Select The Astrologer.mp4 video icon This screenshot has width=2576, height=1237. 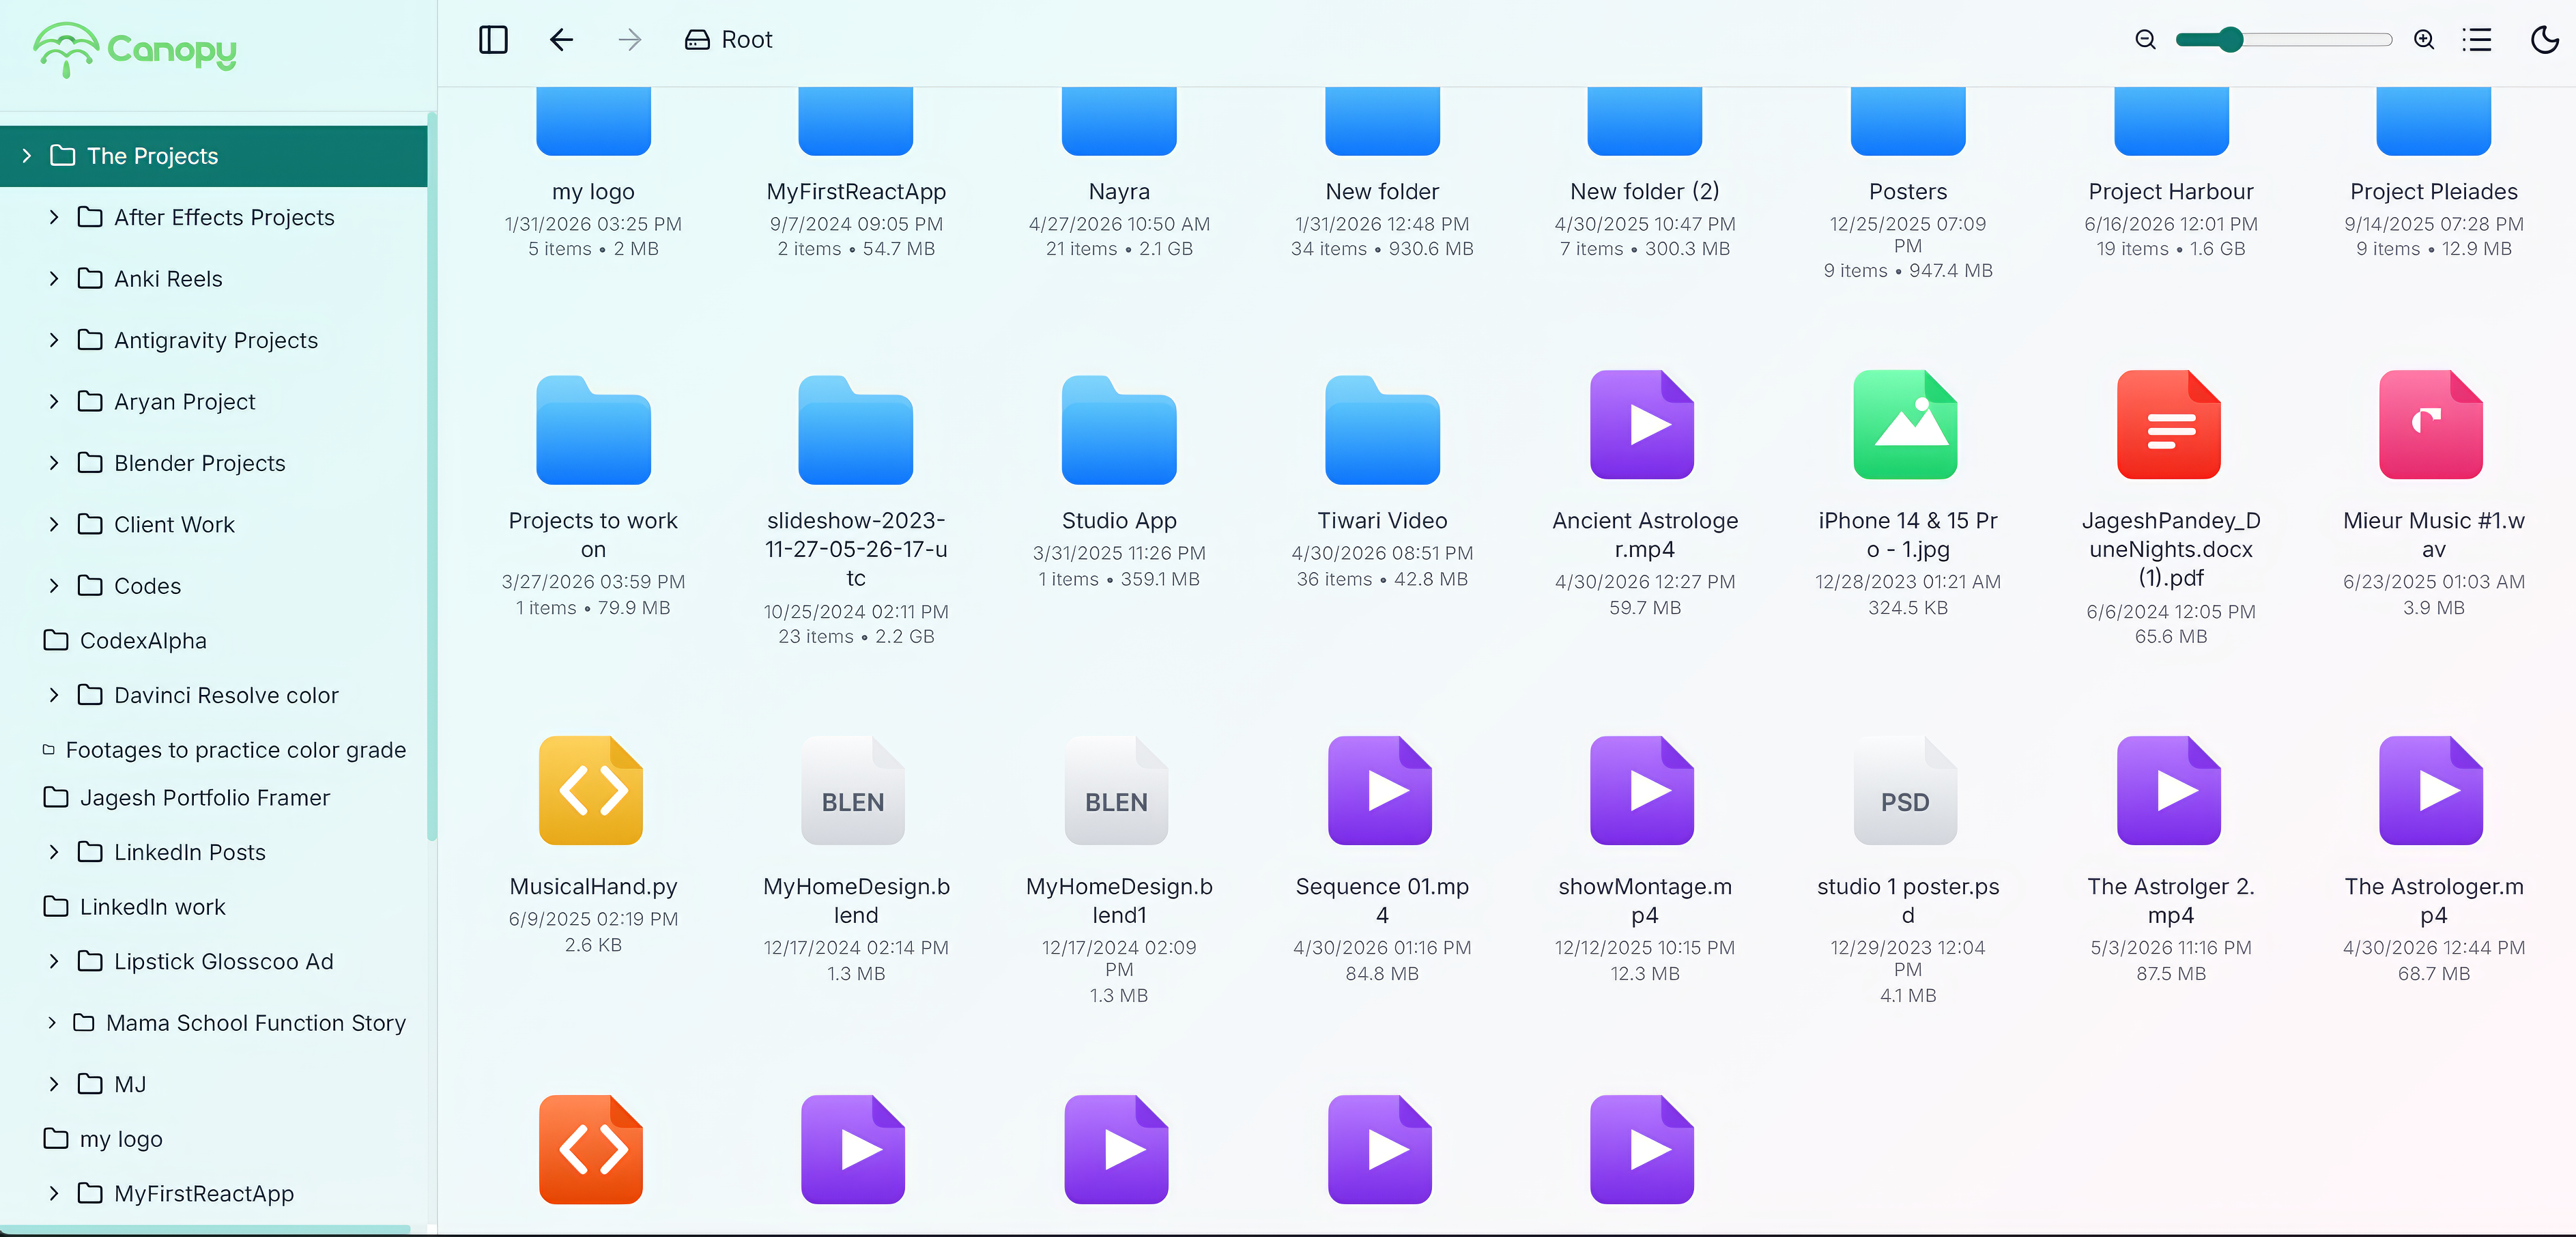pos(2431,791)
